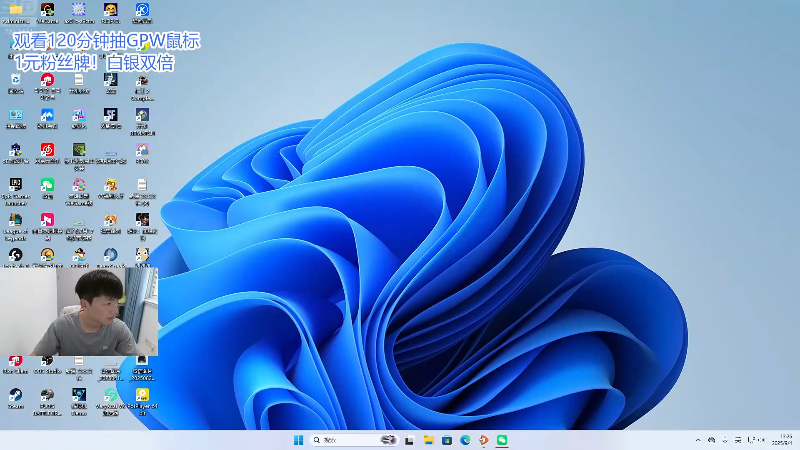Open the Administrator folder on desktop
The width and height of the screenshot is (800, 450).
(x=16, y=12)
